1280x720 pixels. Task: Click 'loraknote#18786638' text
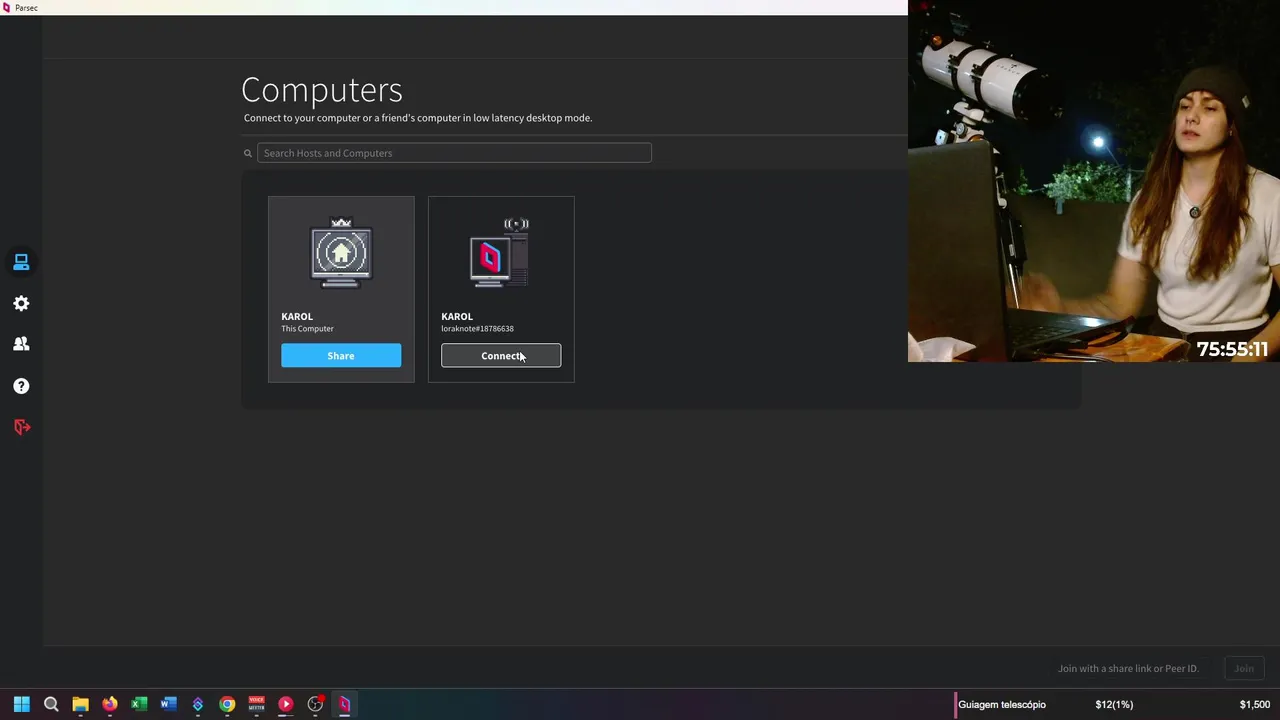[477, 328]
